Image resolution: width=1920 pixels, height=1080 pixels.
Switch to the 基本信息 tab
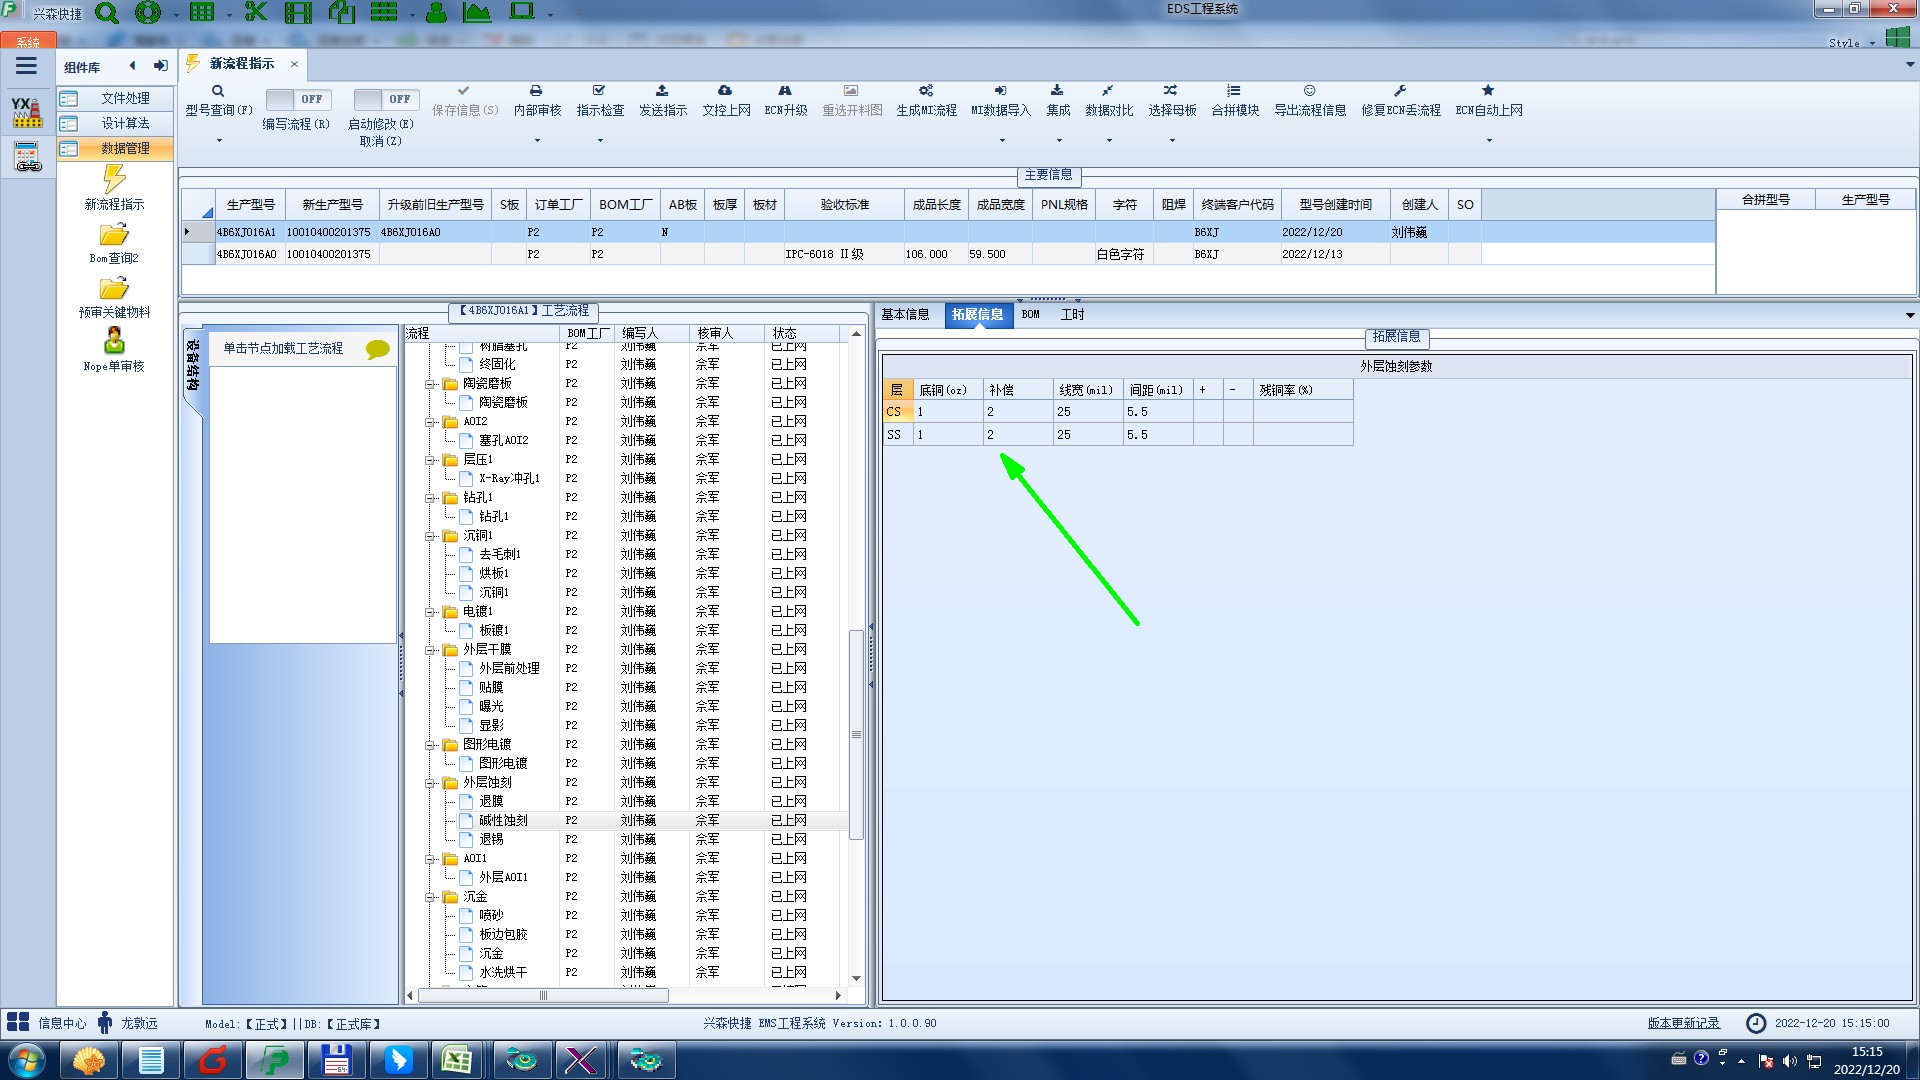coord(905,315)
